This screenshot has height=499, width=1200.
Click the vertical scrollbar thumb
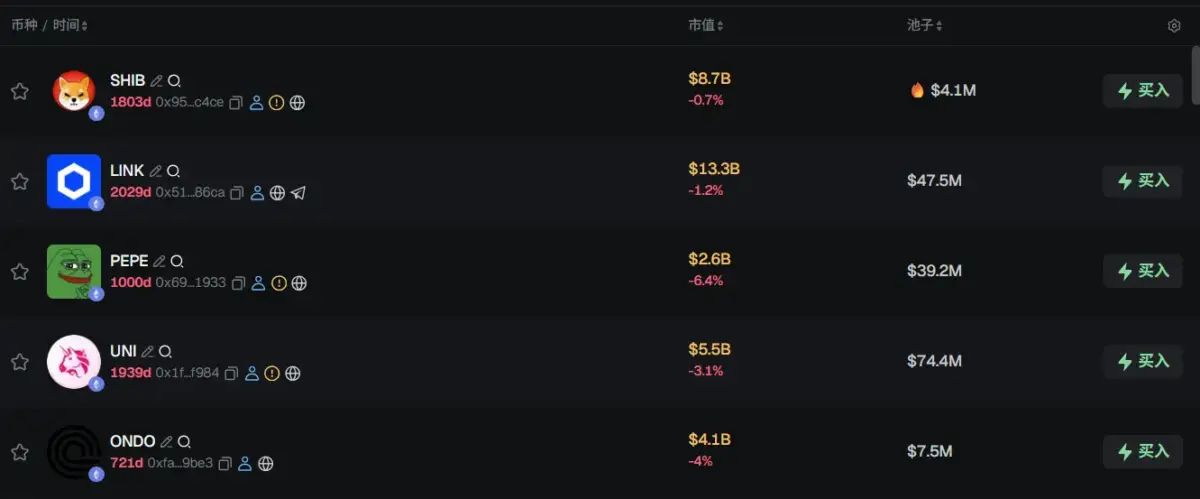point(1194,75)
